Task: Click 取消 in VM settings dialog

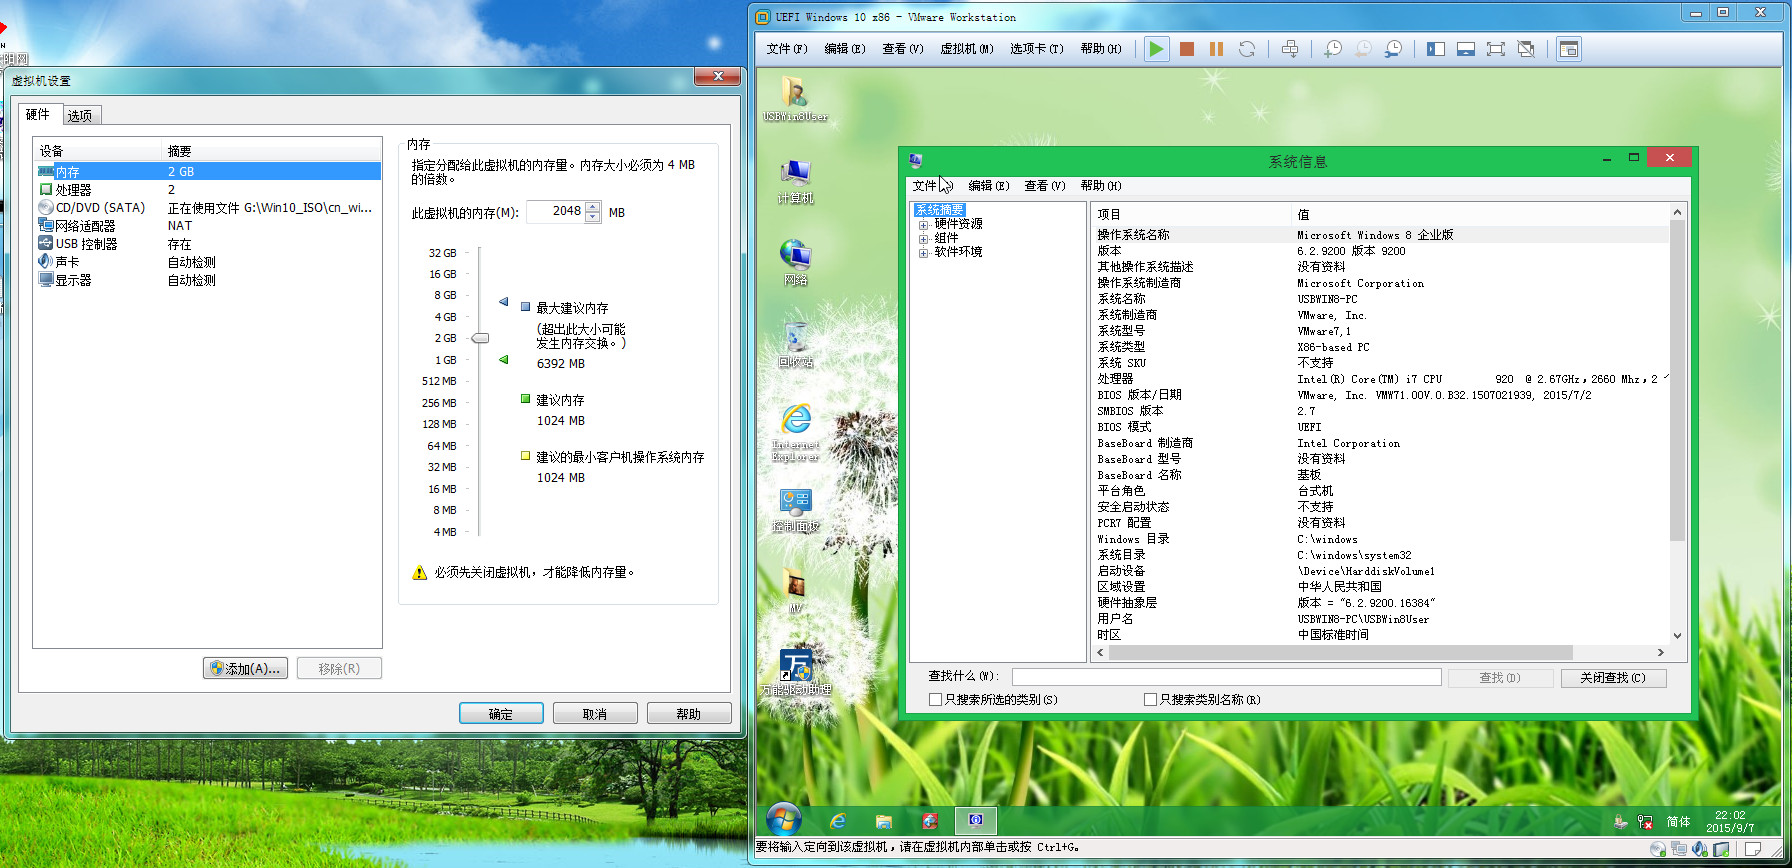Action: (x=595, y=714)
